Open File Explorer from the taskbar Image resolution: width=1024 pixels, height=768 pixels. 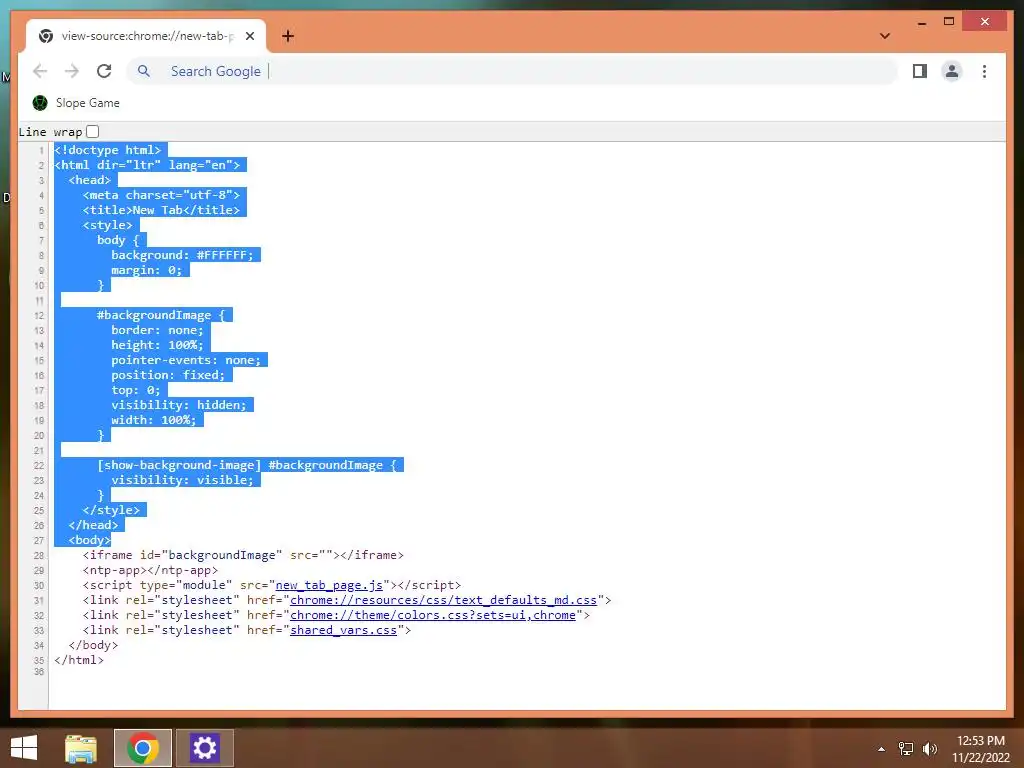81,748
